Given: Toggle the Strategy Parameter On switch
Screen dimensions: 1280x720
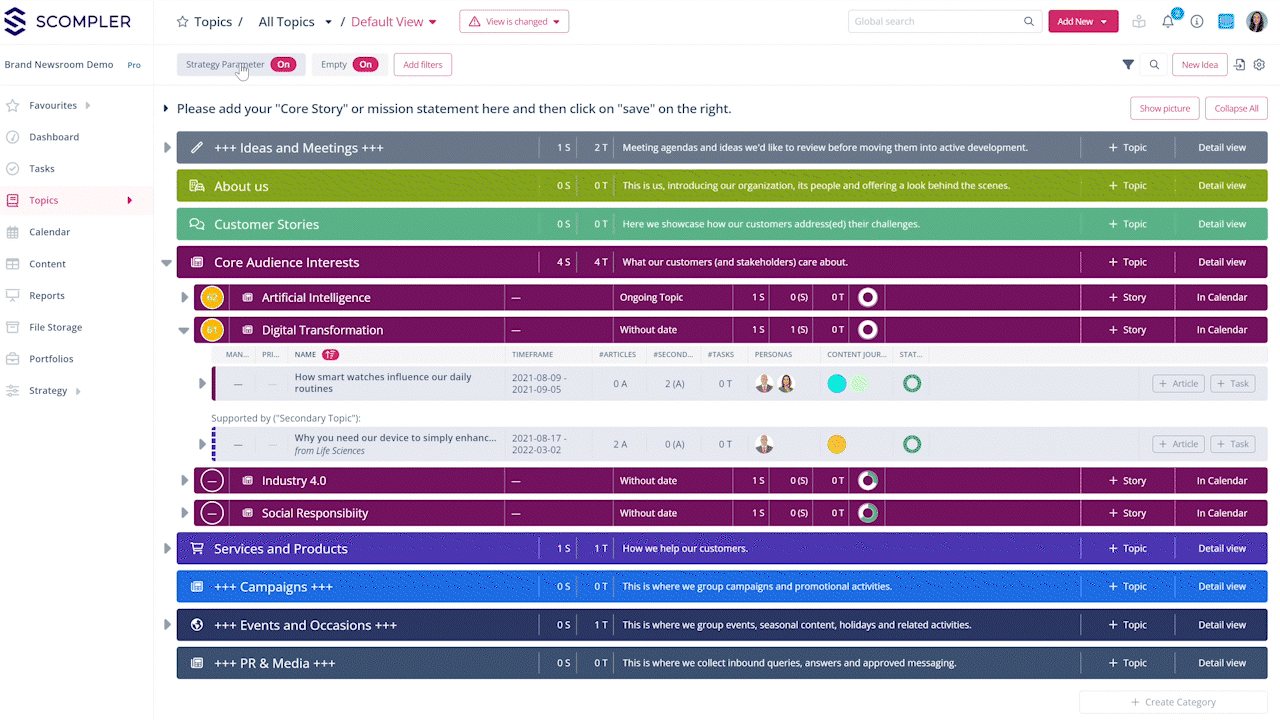Looking at the screenshot, I should (x=283, y=65).
